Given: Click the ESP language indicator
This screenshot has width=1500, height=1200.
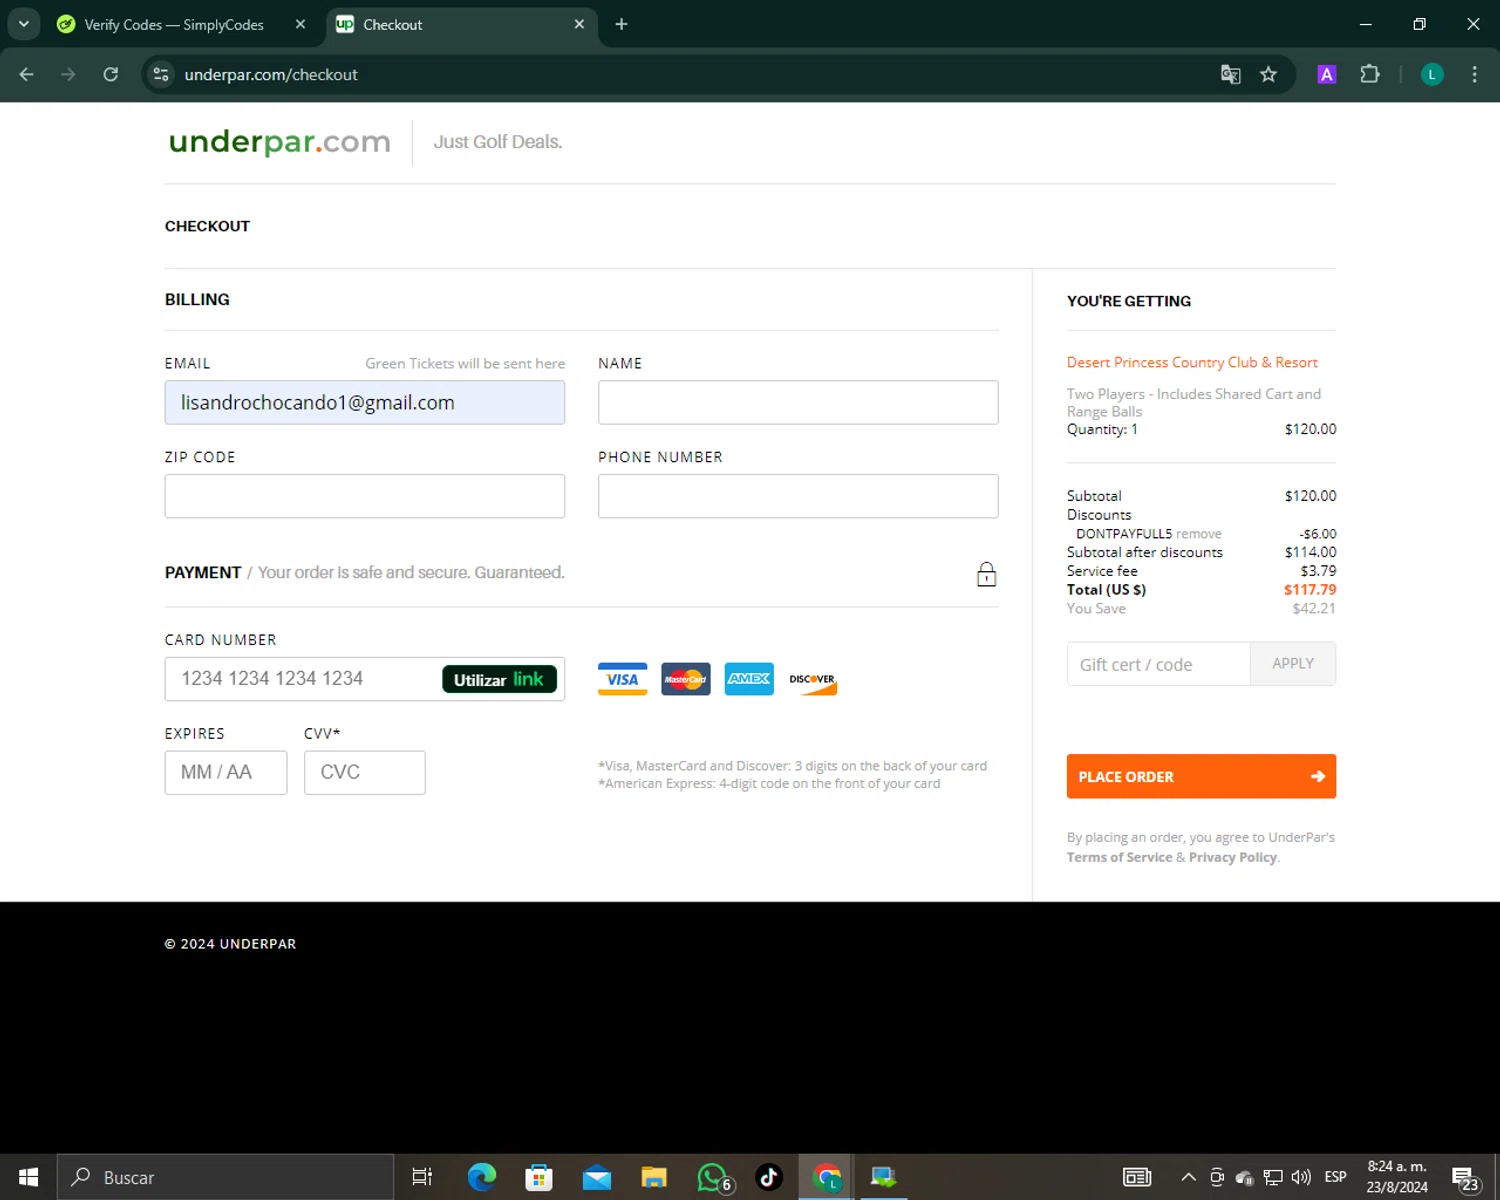Looking at the screenshot, I should click(1335, 1177).
